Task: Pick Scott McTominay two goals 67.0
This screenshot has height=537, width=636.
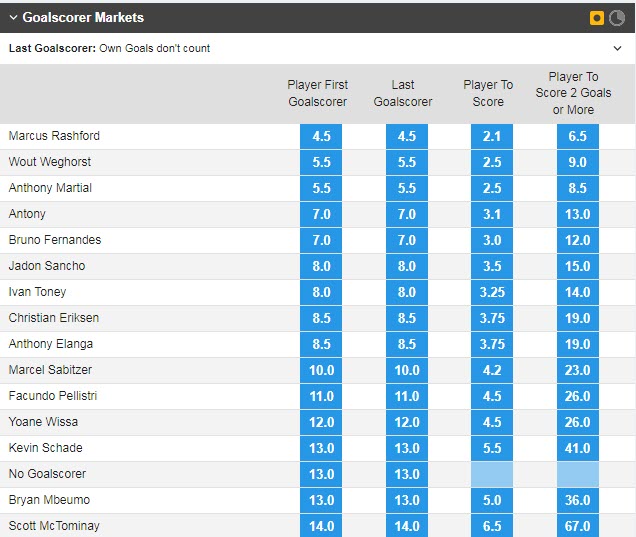Action: [578, 526]
